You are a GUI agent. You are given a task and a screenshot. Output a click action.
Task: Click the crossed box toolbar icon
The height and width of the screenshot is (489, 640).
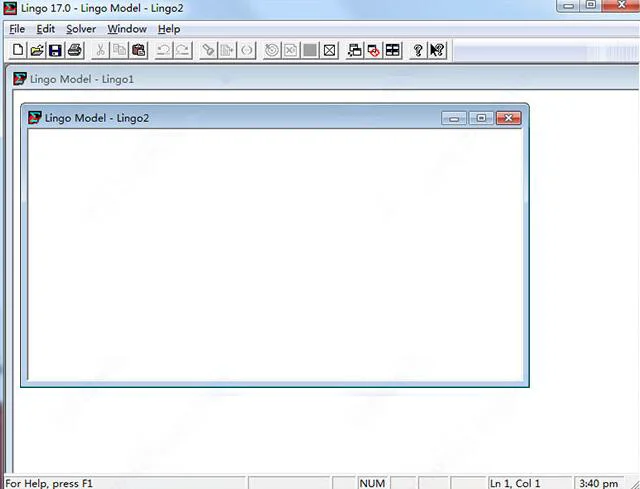point(329,50)
